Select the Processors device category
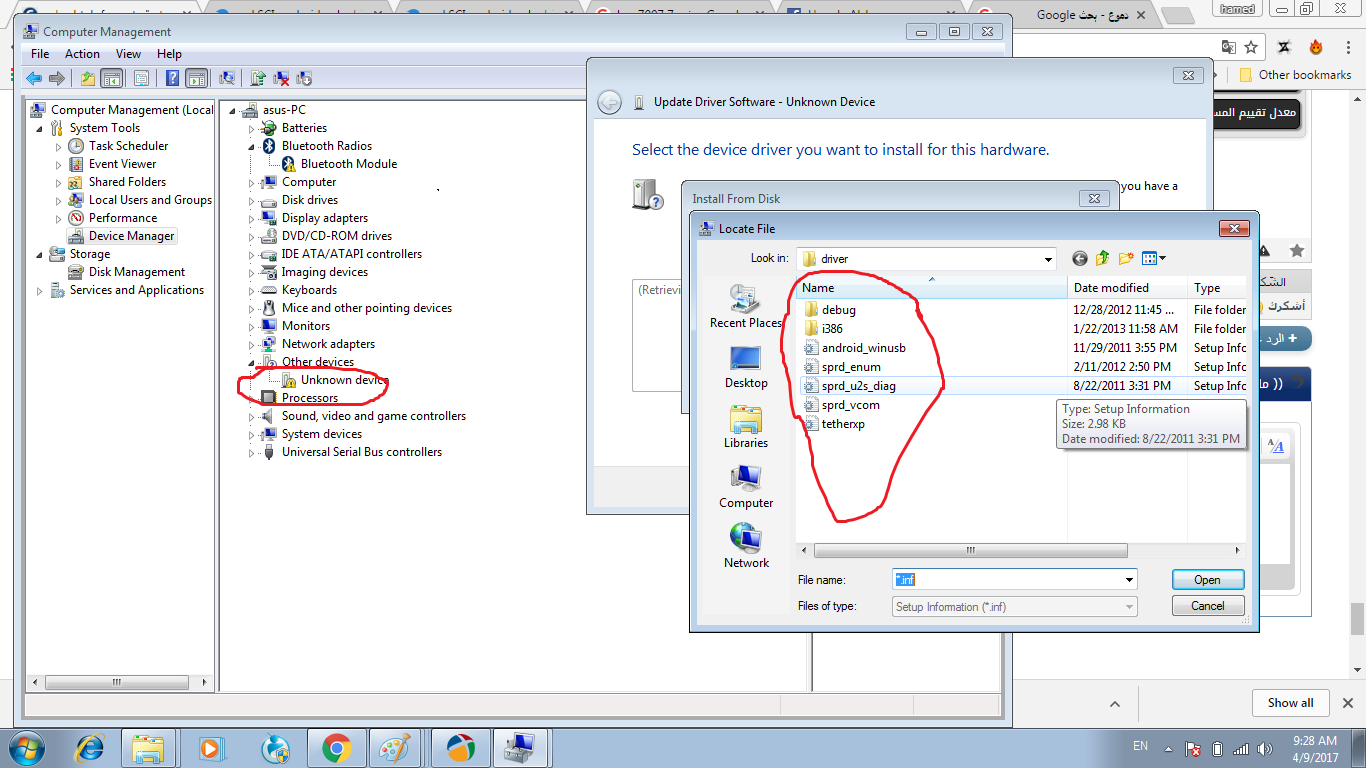1366x768 pixels. coord(299,398)
